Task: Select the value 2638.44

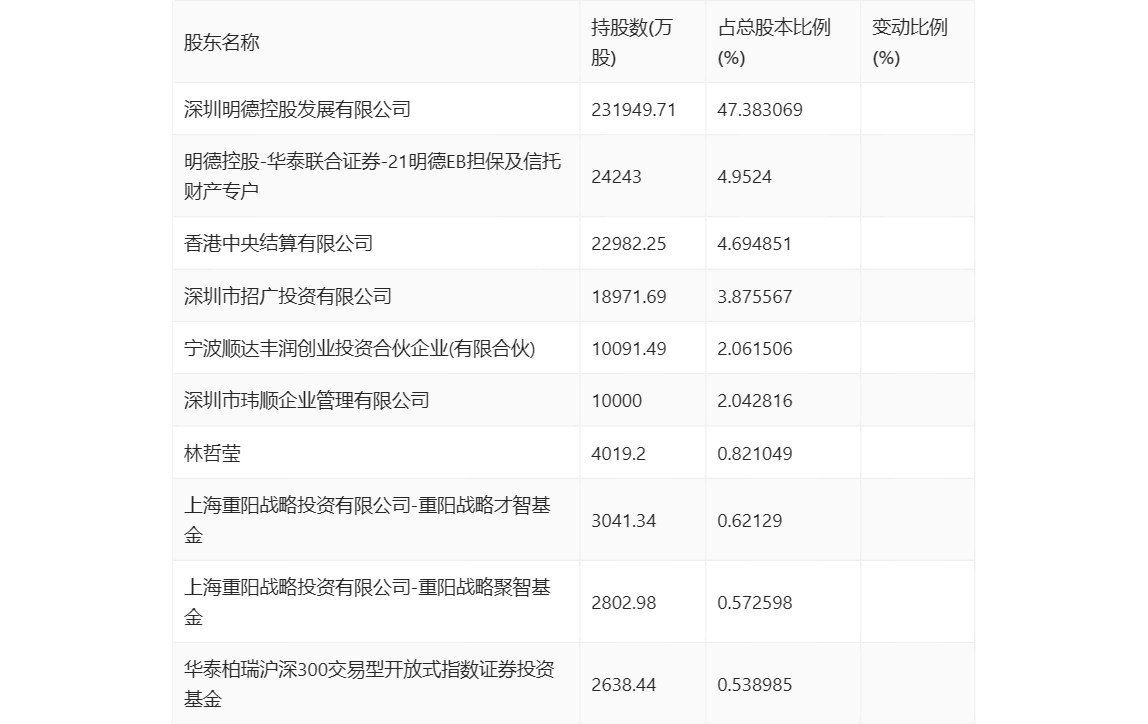Action: click(624, 684)
